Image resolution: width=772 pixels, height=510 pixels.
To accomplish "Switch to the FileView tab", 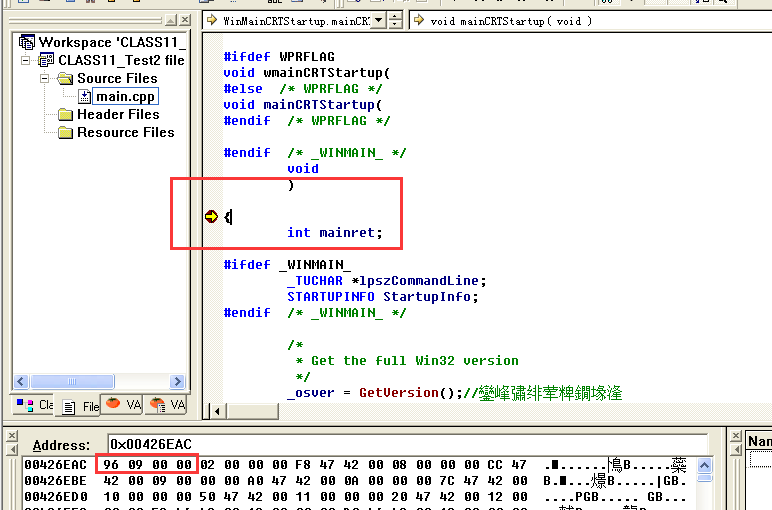I will [x=82, y=407].
